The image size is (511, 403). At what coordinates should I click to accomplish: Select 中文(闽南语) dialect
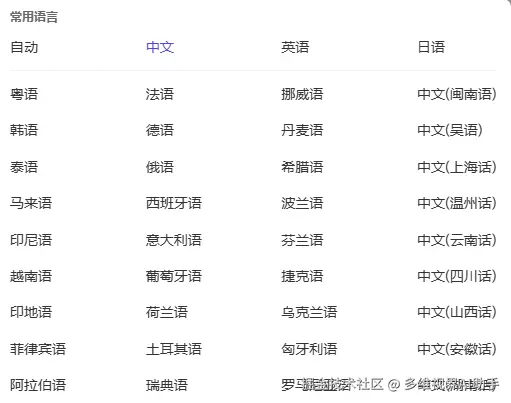[x=457, y=94]
